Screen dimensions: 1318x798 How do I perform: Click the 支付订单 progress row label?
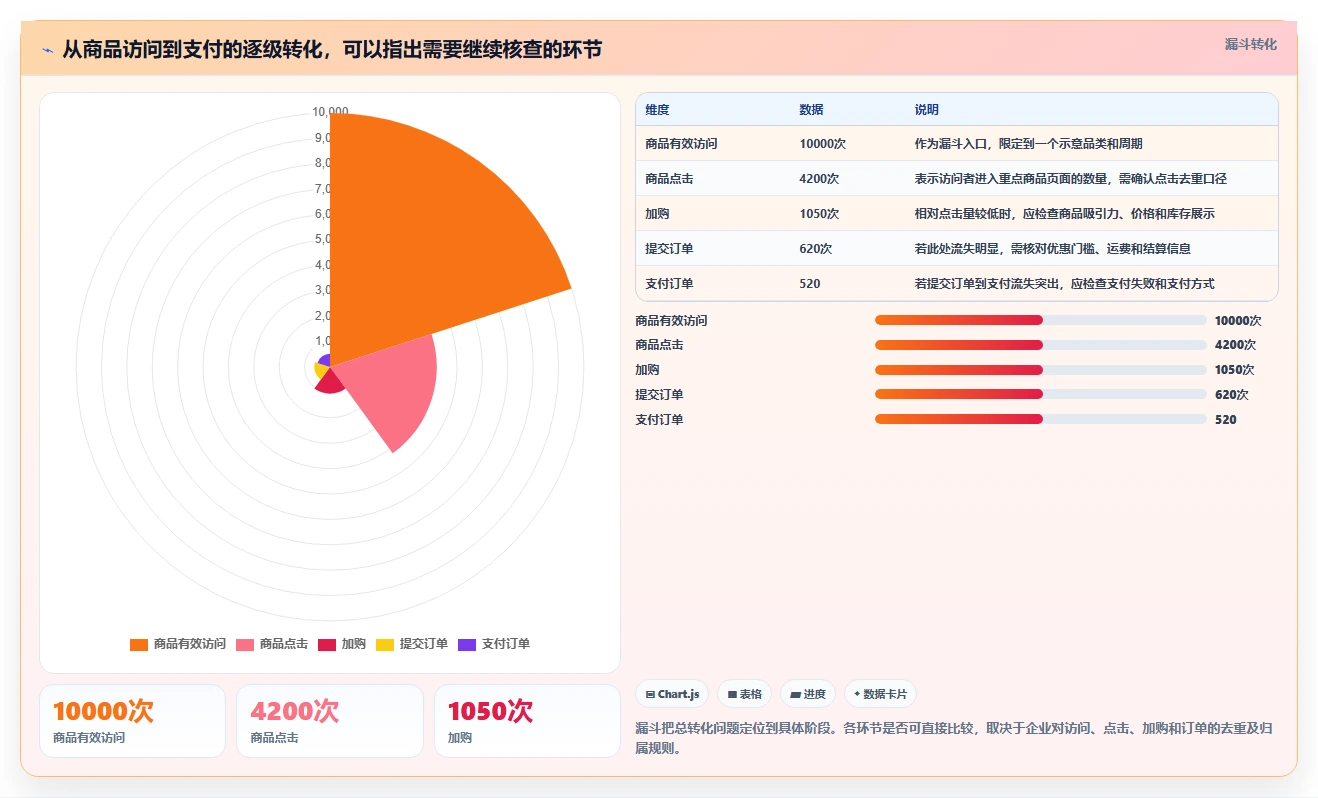pyautogui.click(x=659, y=420)
